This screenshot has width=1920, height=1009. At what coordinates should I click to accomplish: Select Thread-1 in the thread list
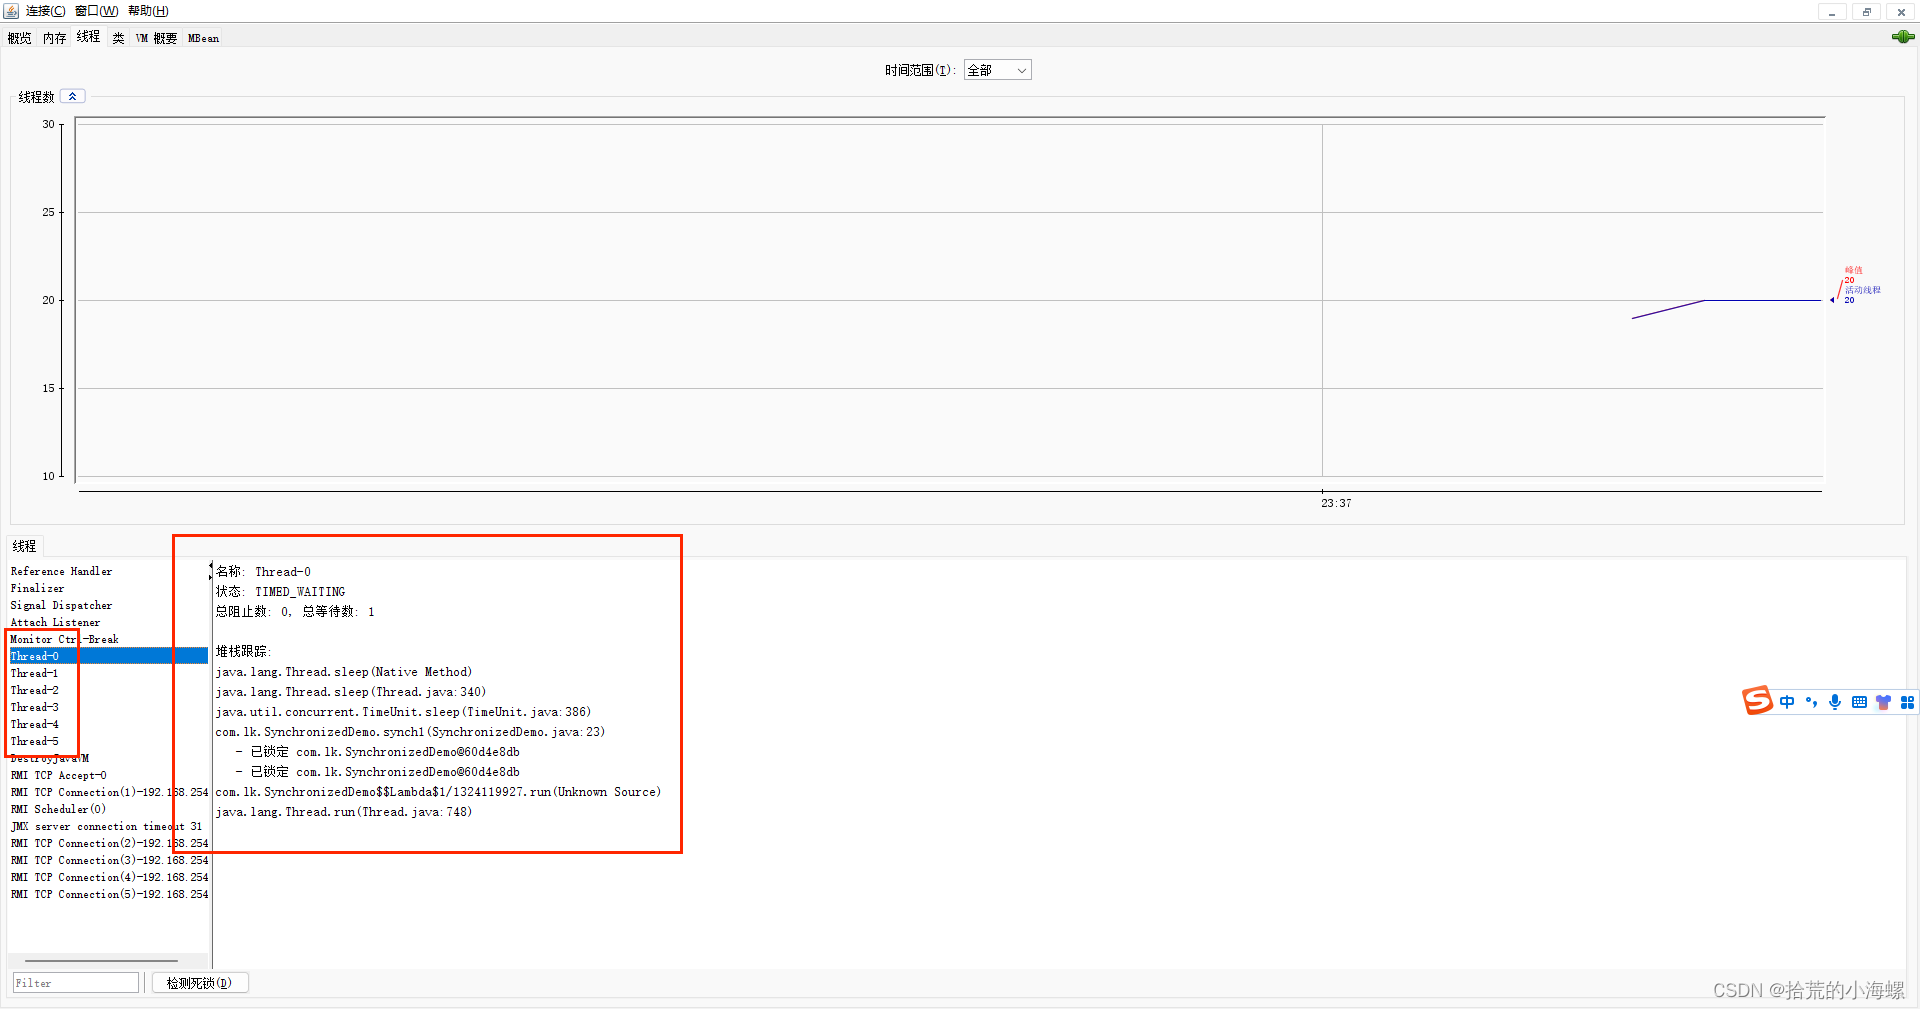(35, 673)
